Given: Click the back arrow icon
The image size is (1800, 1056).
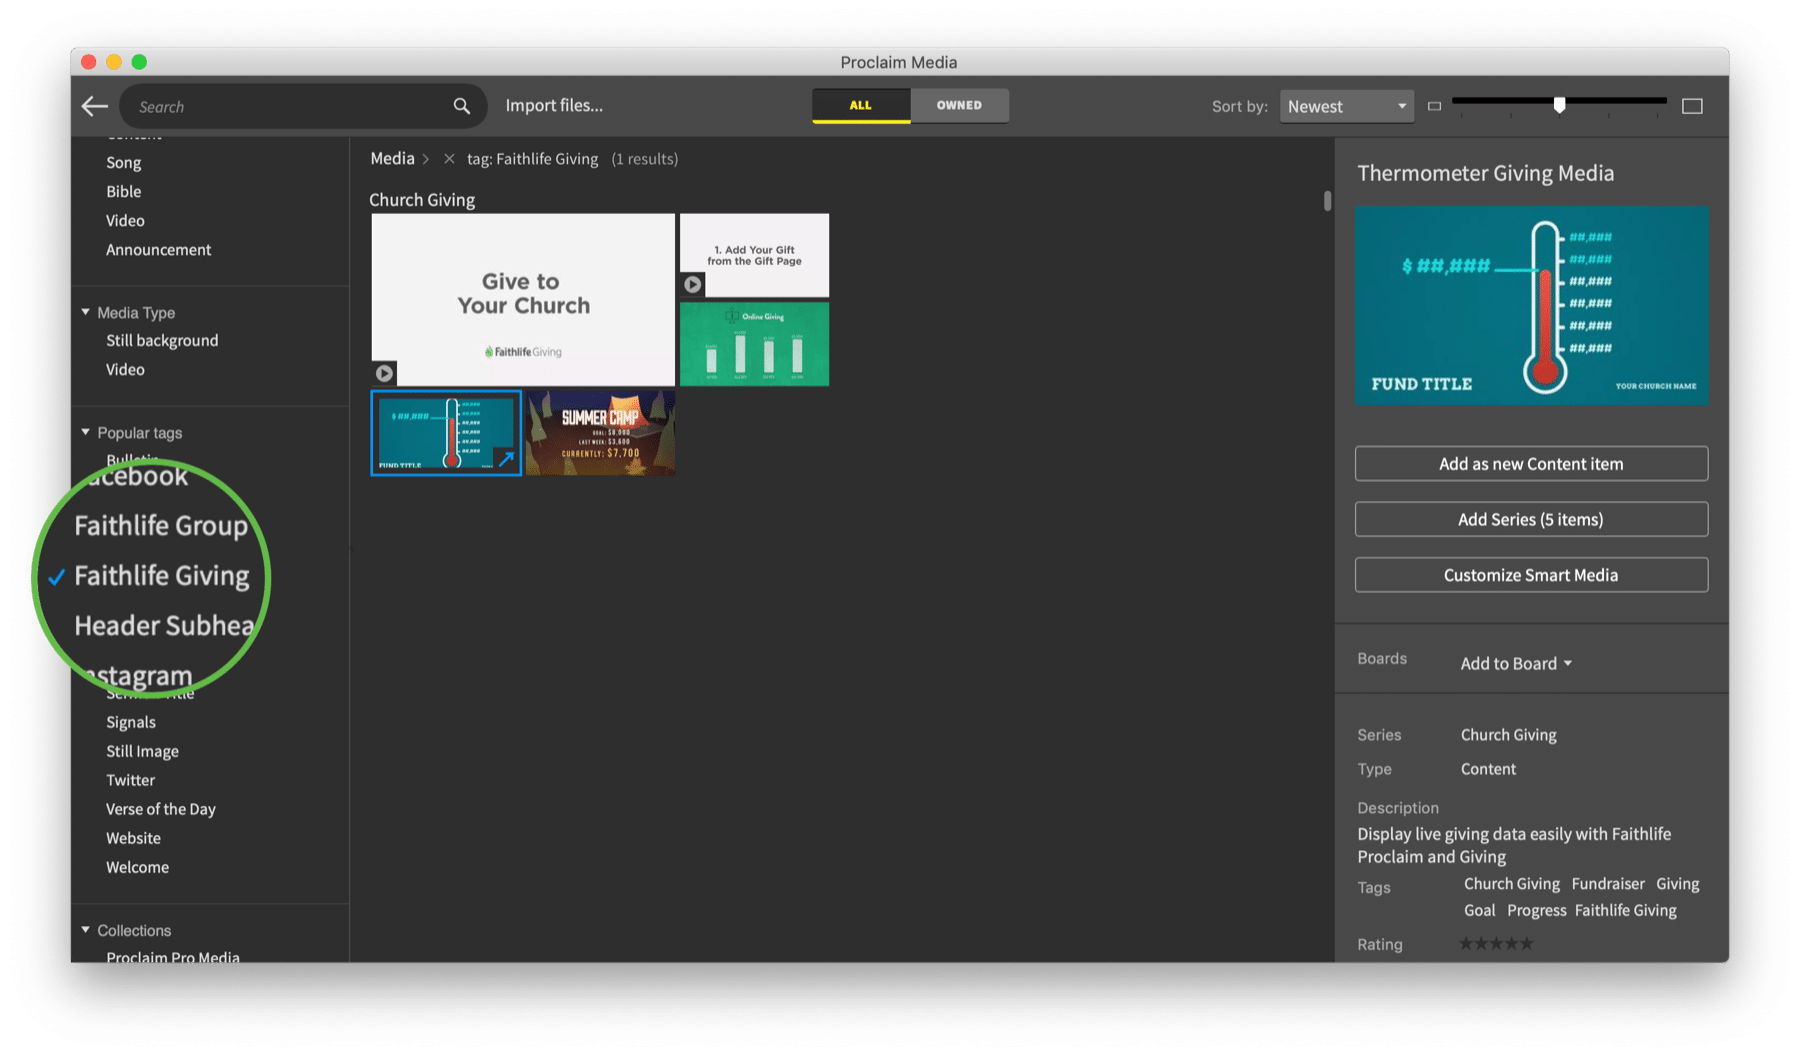Looking at the screenshot, I should 95,106.
